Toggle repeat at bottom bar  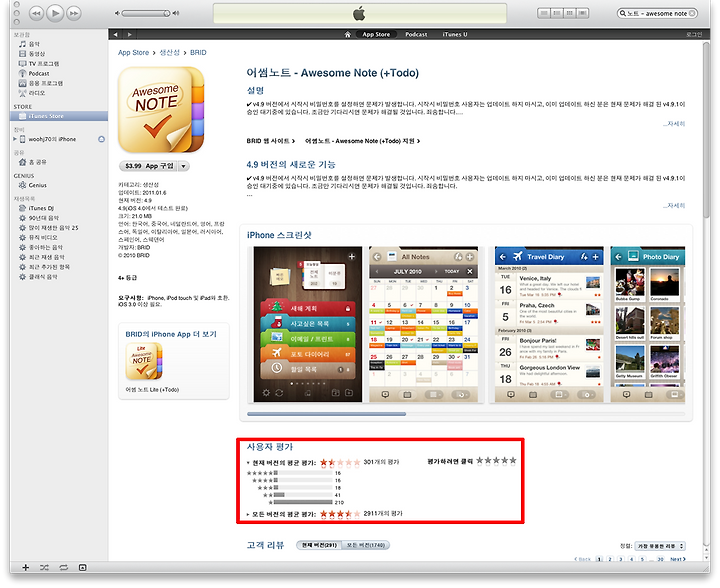click(x=63, y=568)
